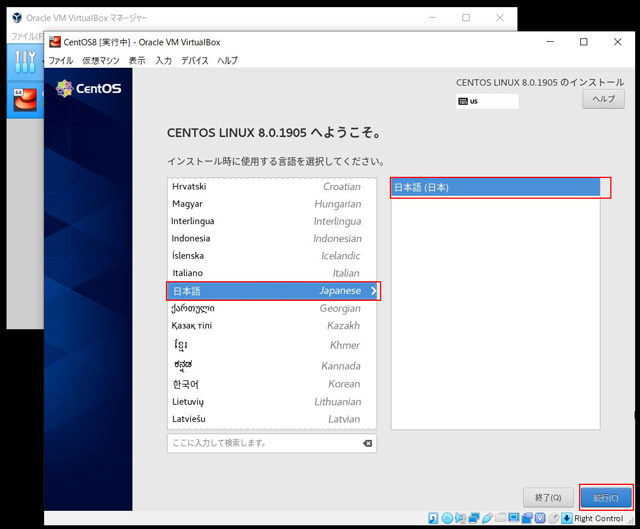
Task: Select 한국어 Korean language
Action: pos(272,384)
